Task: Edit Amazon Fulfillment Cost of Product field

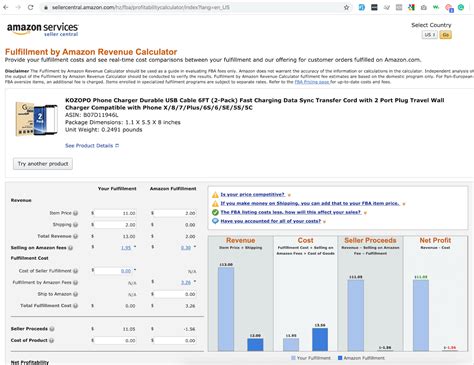Action: click(175, 340)
